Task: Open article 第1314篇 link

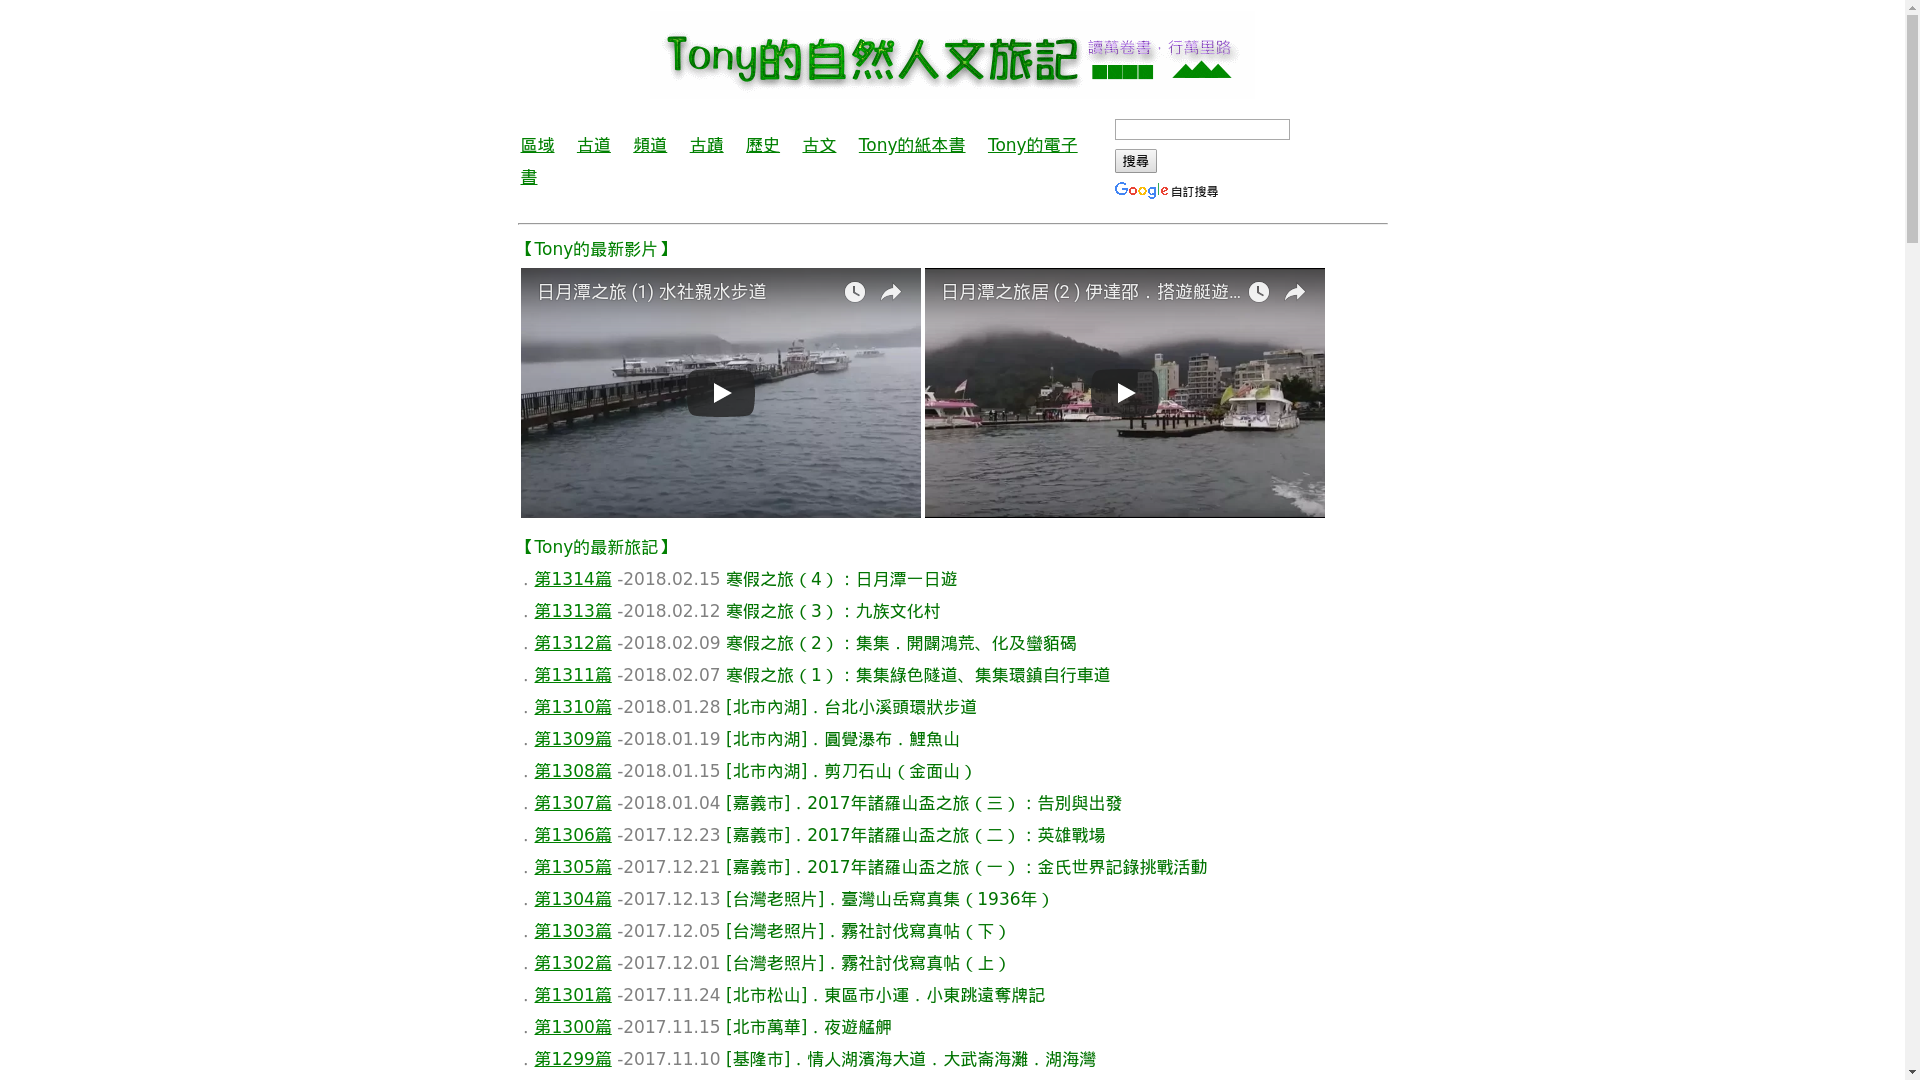Action: 572,580
